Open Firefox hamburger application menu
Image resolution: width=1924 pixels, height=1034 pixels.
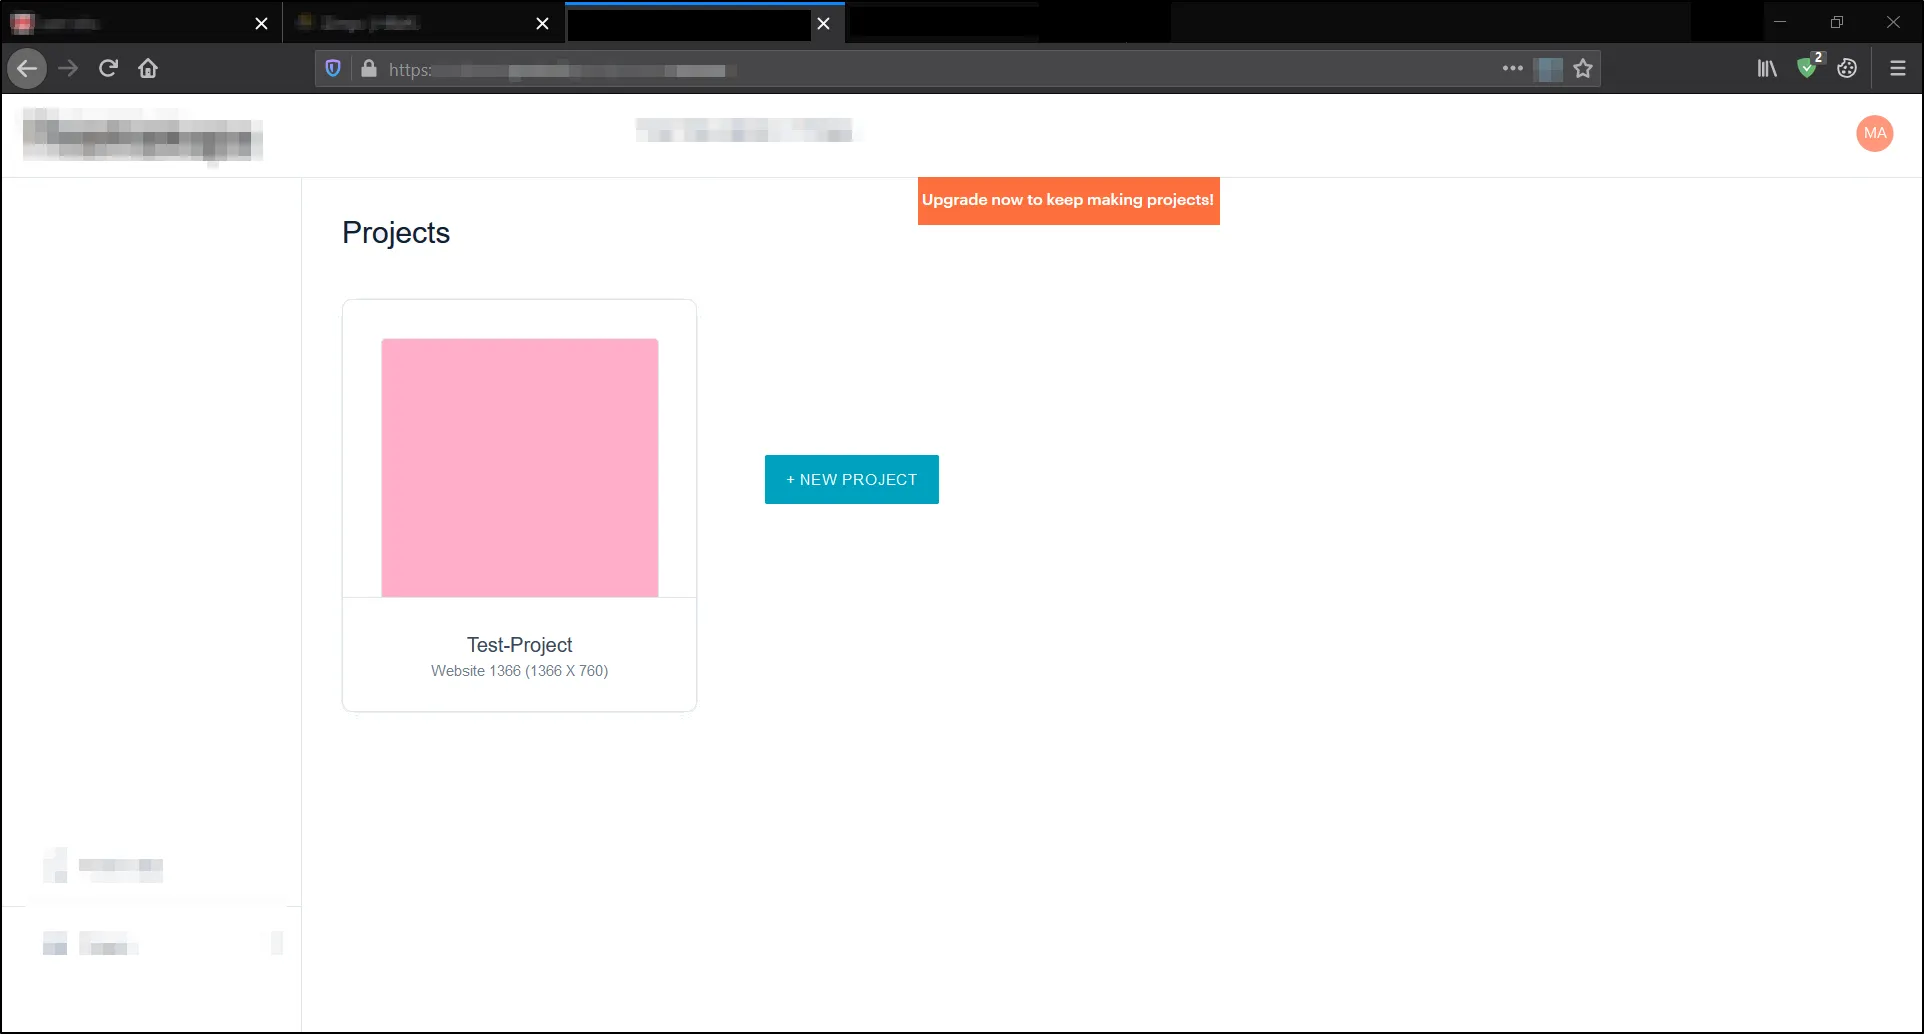[x=1897, y=69]
